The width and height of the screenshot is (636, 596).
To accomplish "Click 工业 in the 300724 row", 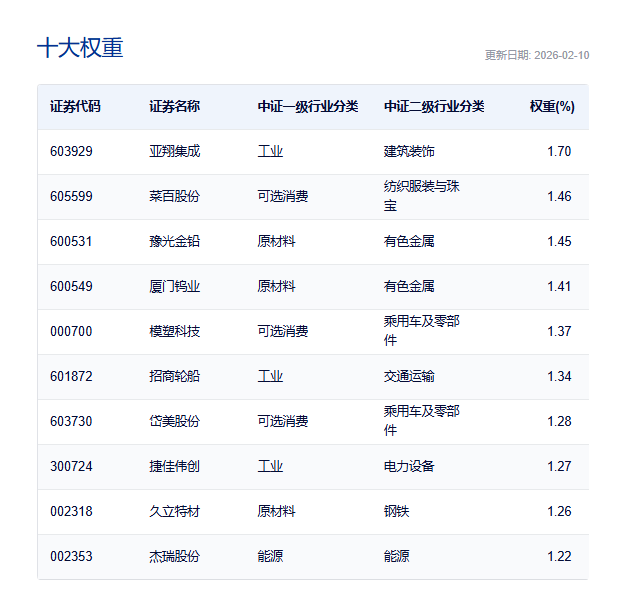I will (270, 467).
